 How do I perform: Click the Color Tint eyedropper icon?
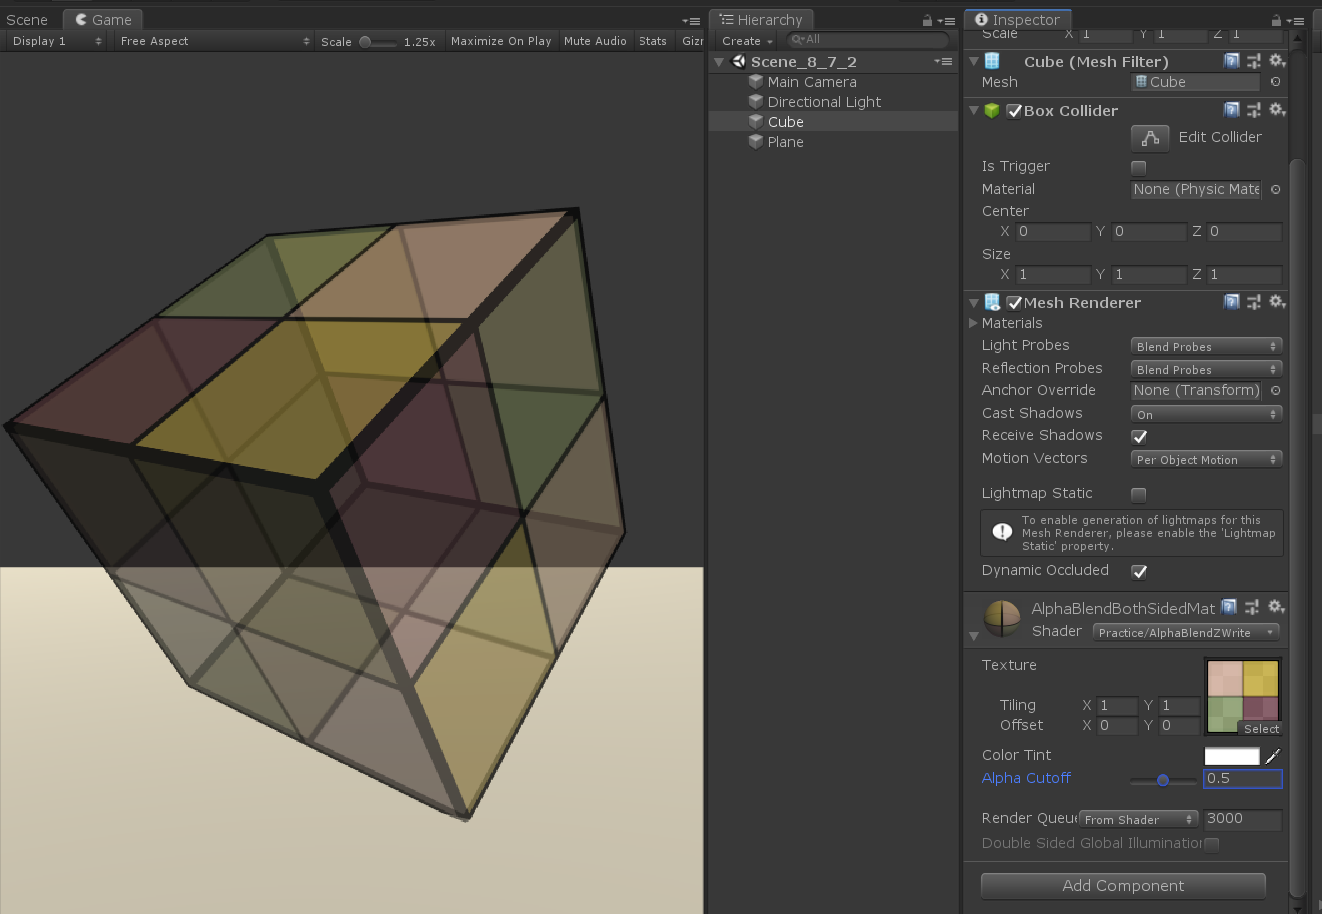(x=1273, y=756)
